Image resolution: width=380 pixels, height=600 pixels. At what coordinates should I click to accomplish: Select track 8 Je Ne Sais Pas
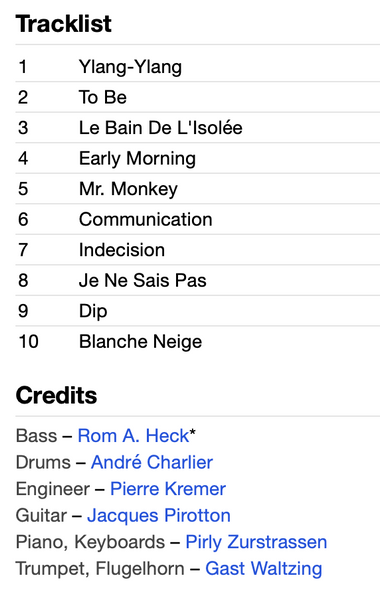(x=197, y=280)
